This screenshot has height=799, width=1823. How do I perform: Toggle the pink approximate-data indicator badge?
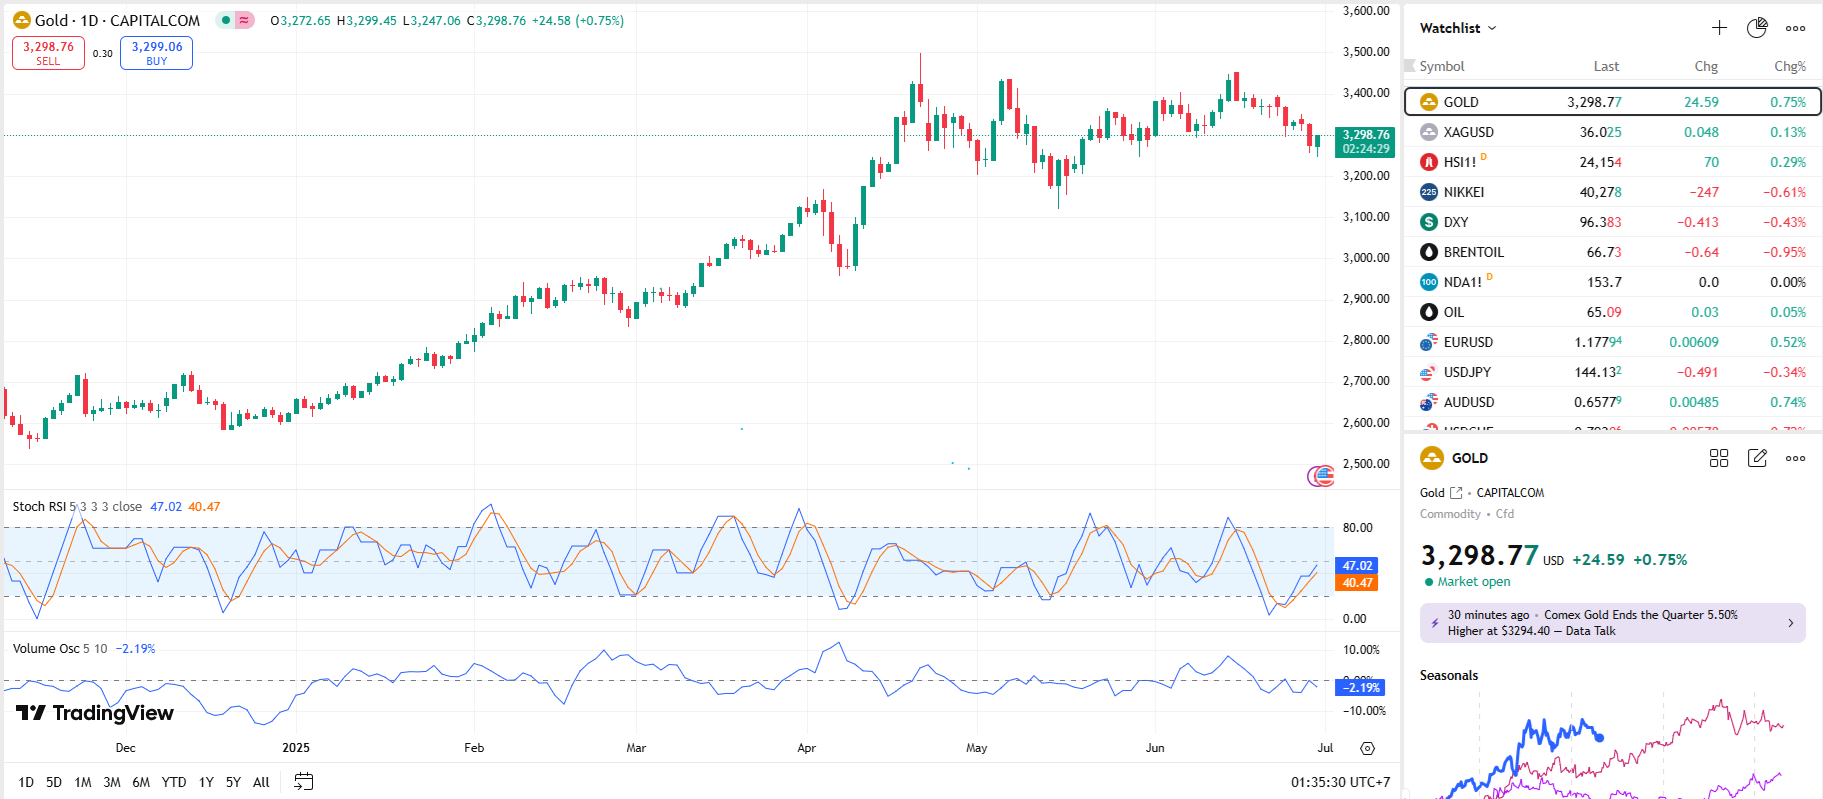[244, 20]
